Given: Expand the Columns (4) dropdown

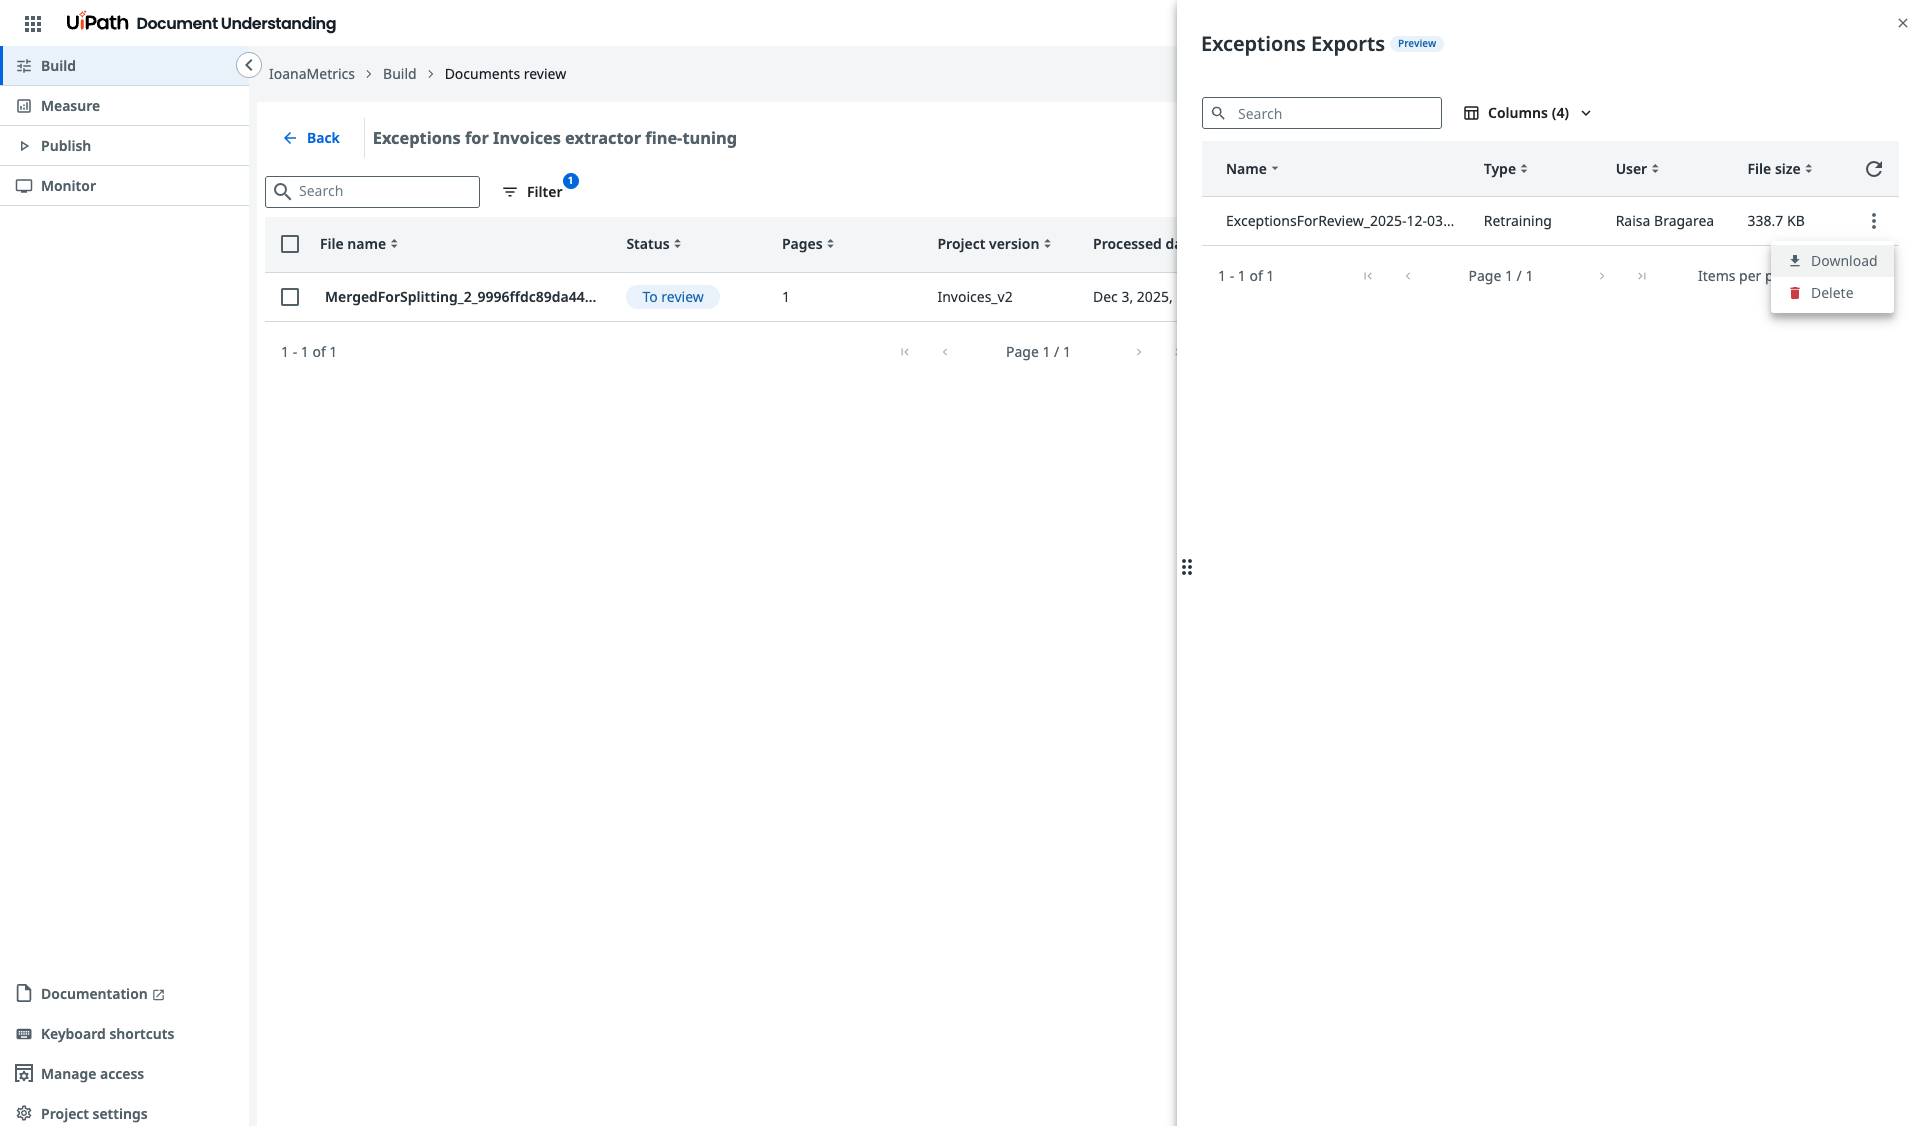Looking at the screenshot, I should [x=1527, y=113].
